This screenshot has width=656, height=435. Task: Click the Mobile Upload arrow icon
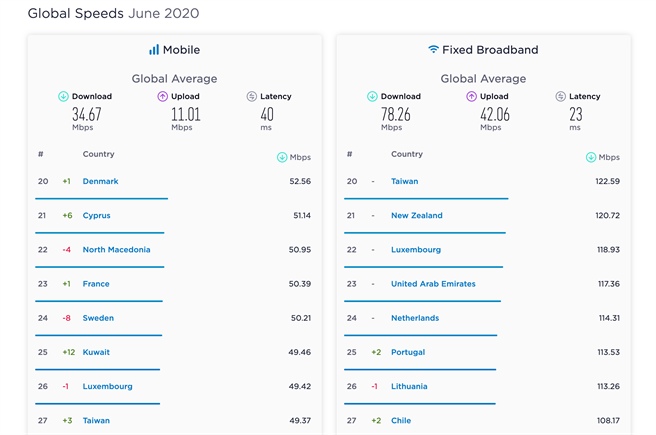pos(162,97)
